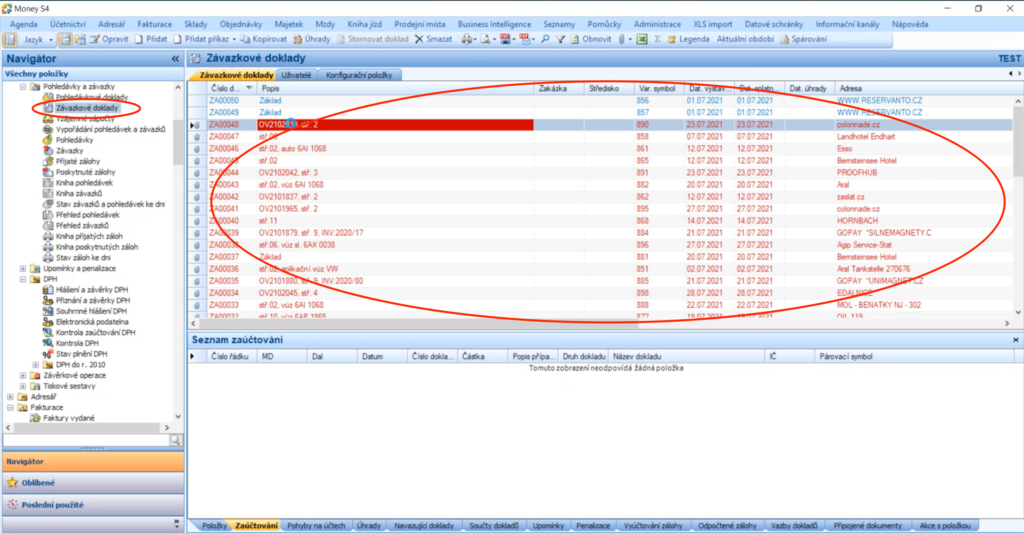1024x533 pixels.
Task: Select Přiznání a závěrky DPH tree item
Action: coord(93,300)
